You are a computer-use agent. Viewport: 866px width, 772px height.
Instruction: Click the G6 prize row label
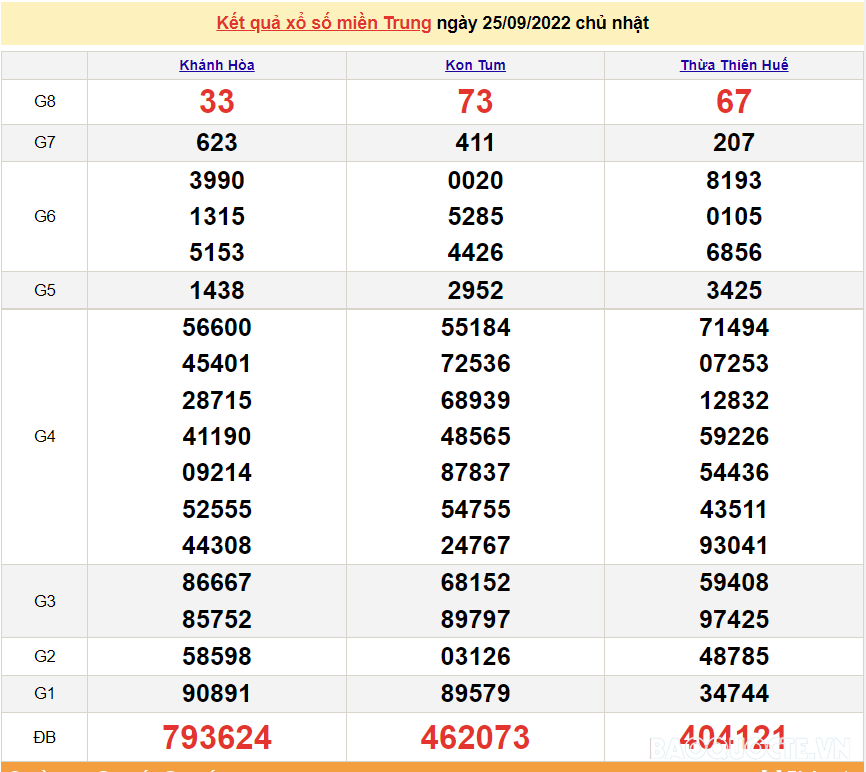(x=45, y=216)
